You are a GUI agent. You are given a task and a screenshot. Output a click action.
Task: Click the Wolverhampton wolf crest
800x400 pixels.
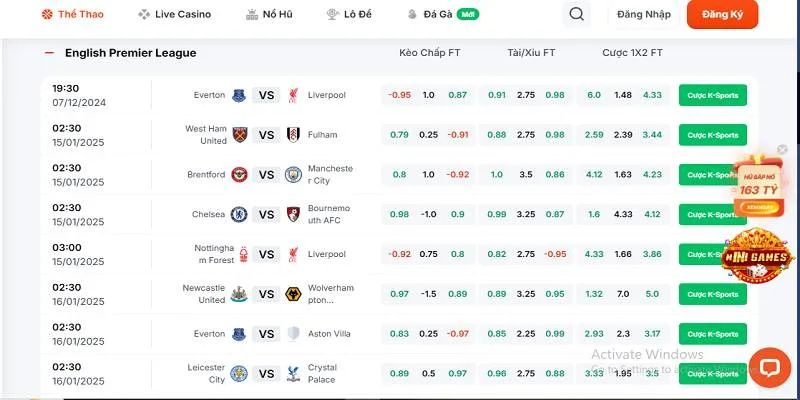293,294
